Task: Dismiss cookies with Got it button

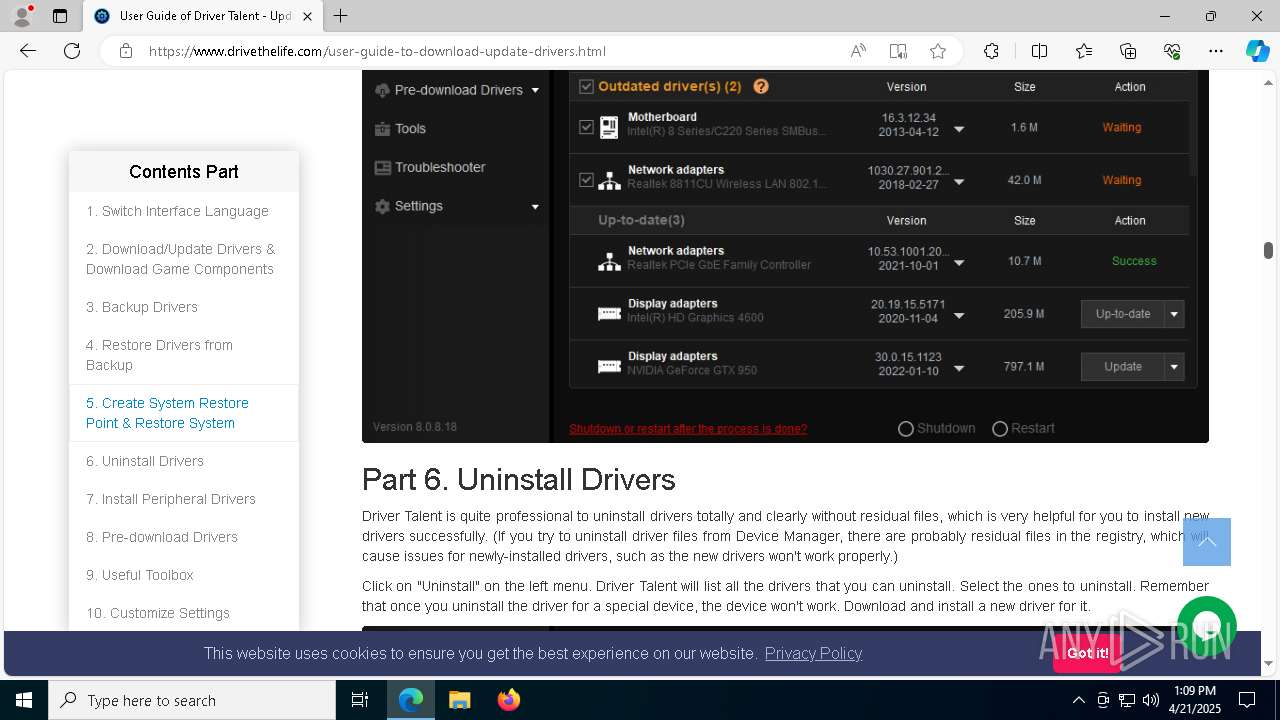Action: (x=1087, y=653)
